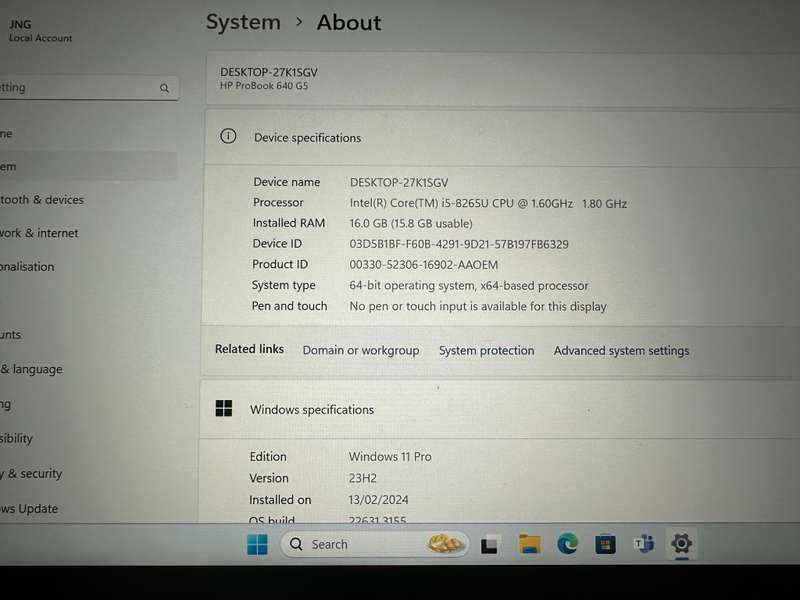
Task: Click the Windows specifications logo icon
Action: [223, 408]
